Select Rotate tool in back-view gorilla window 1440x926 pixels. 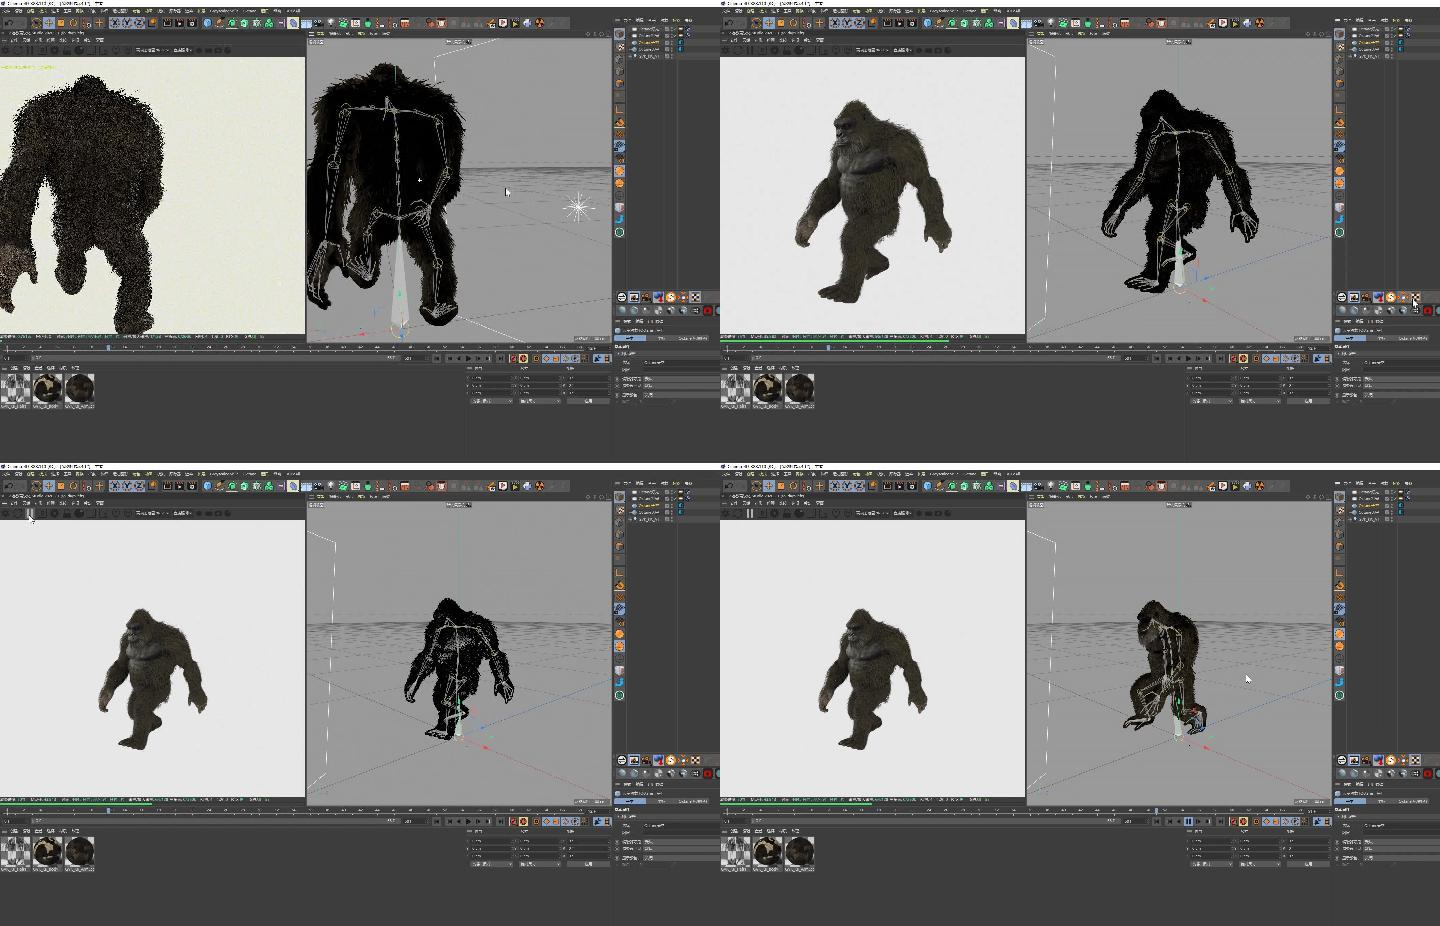[72, 22]
